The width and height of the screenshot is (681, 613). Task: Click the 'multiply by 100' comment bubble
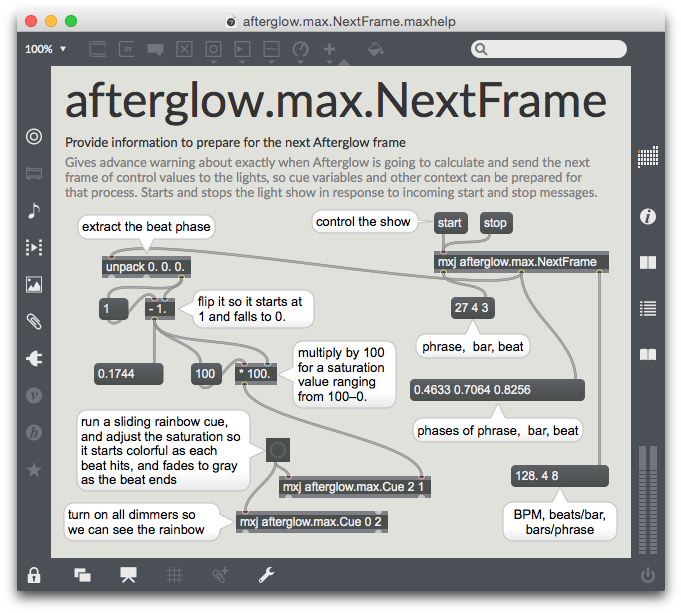point(344,374)
